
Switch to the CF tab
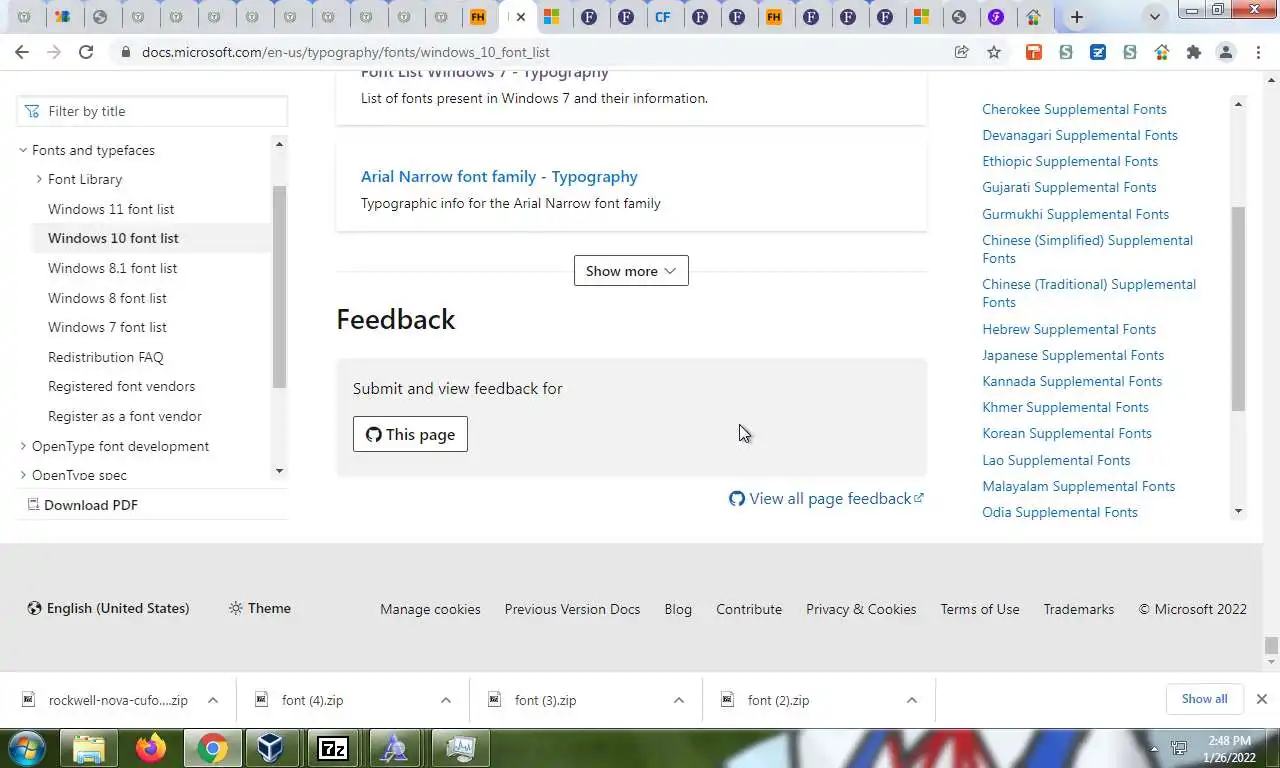click(x=662, y=17)
